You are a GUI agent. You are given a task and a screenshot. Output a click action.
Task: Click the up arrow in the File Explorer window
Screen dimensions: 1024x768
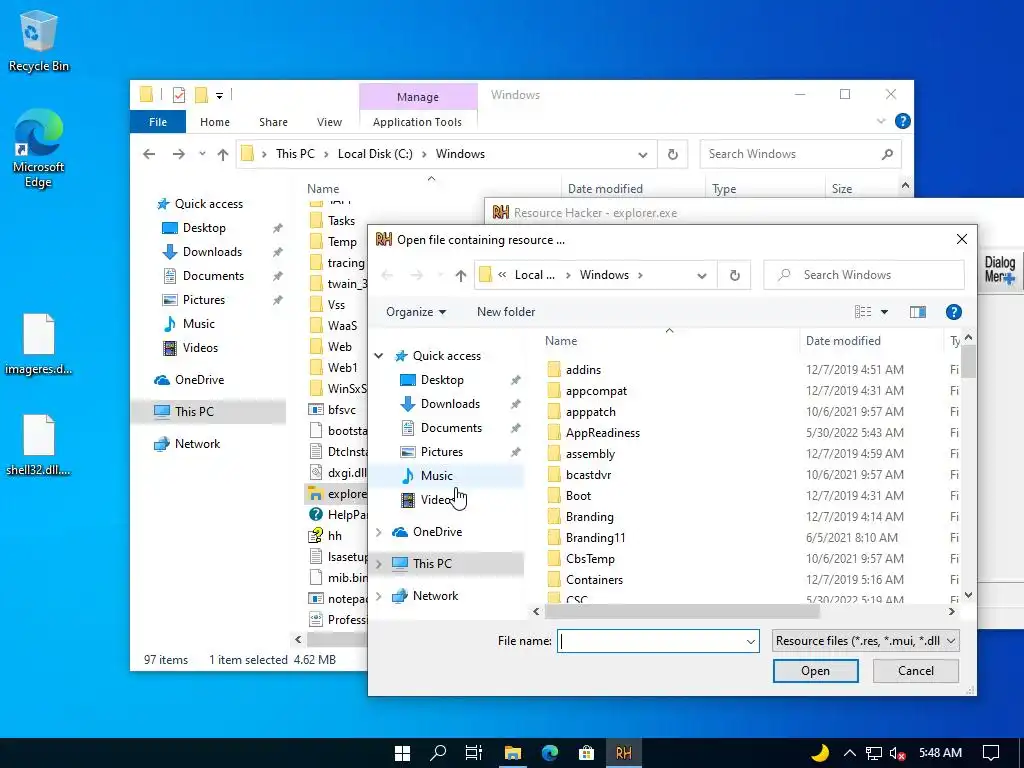pyautogui.click(x=223, y=154)
